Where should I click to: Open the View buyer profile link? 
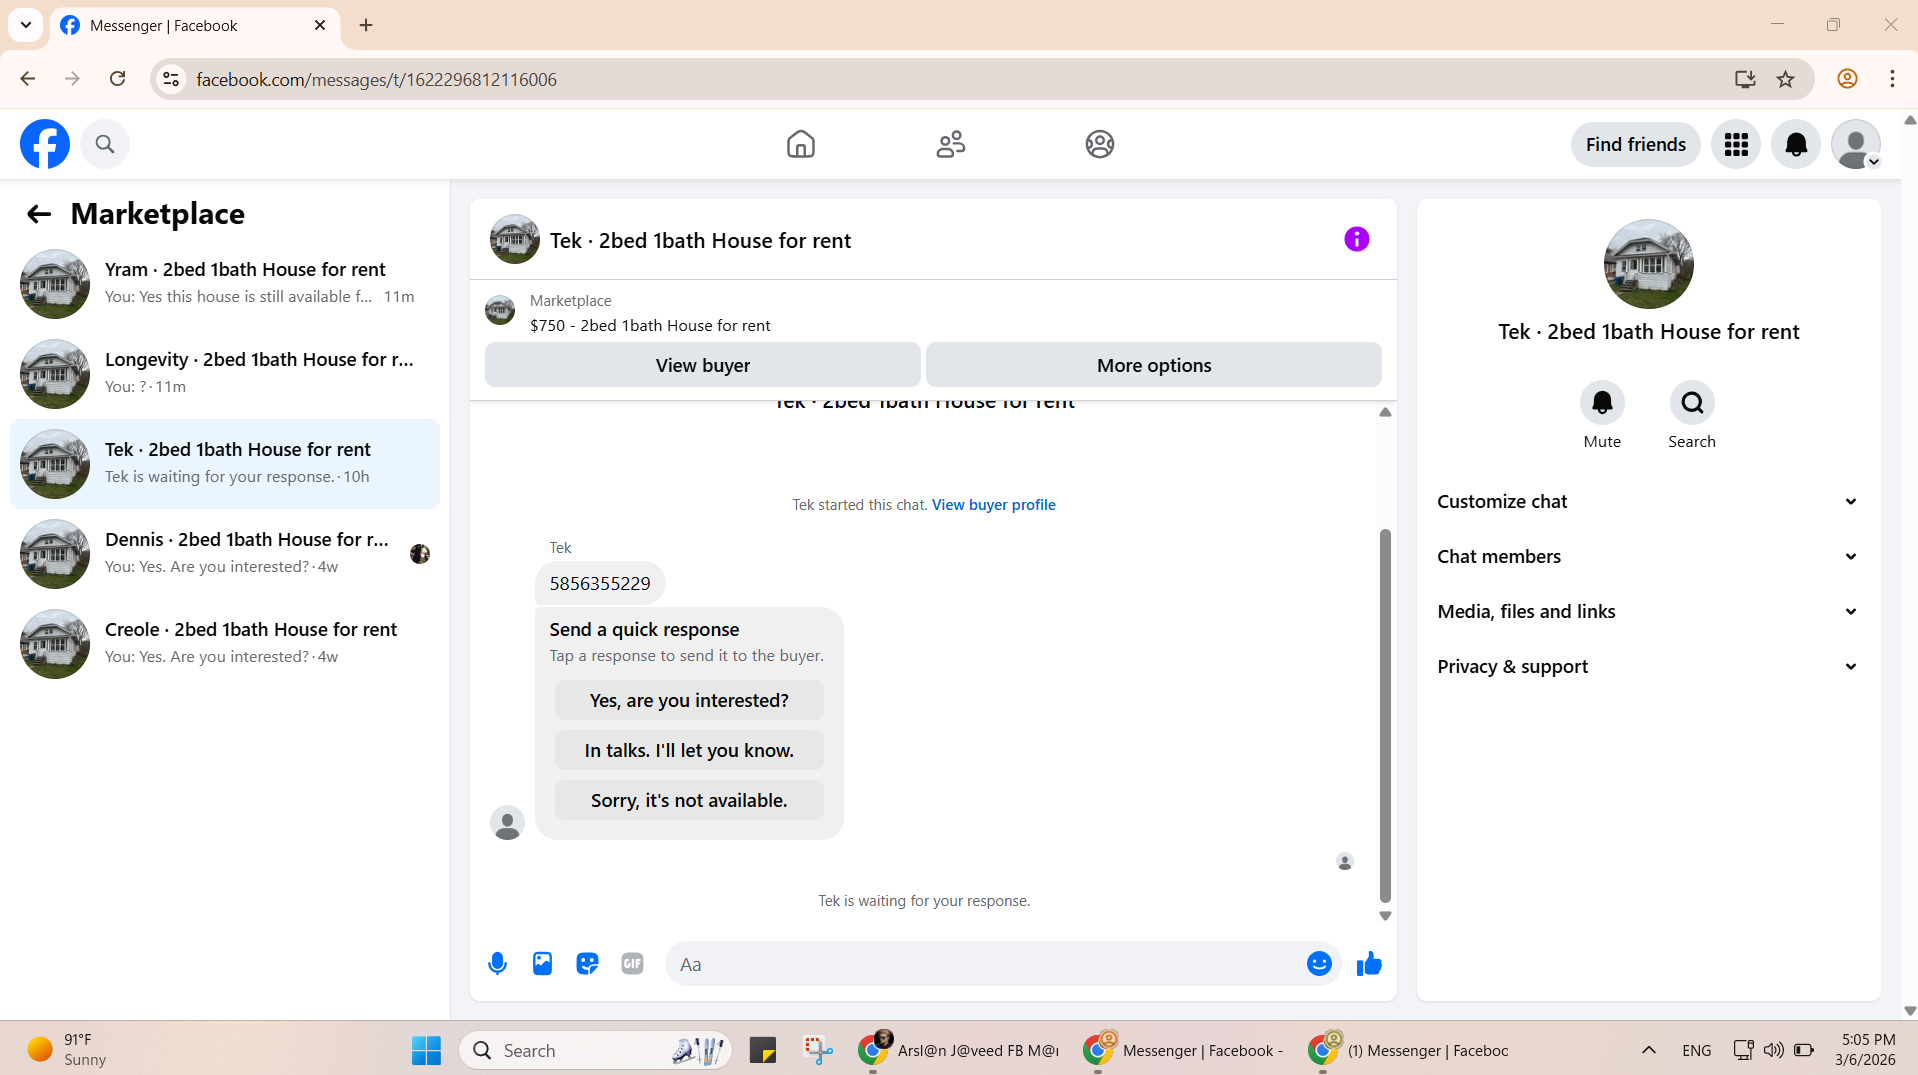(993, 505)
